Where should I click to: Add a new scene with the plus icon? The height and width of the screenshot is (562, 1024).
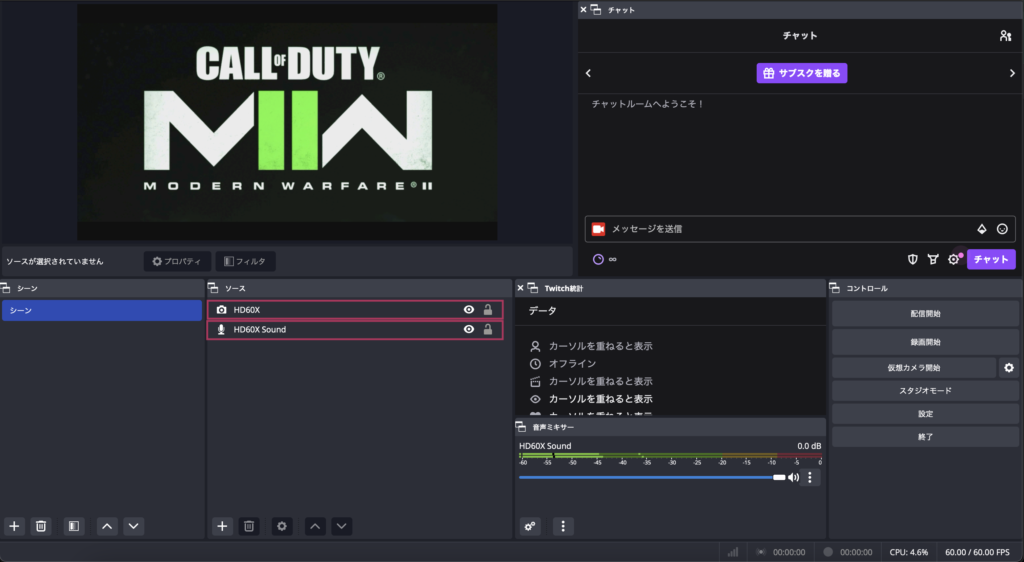[14, 526]
